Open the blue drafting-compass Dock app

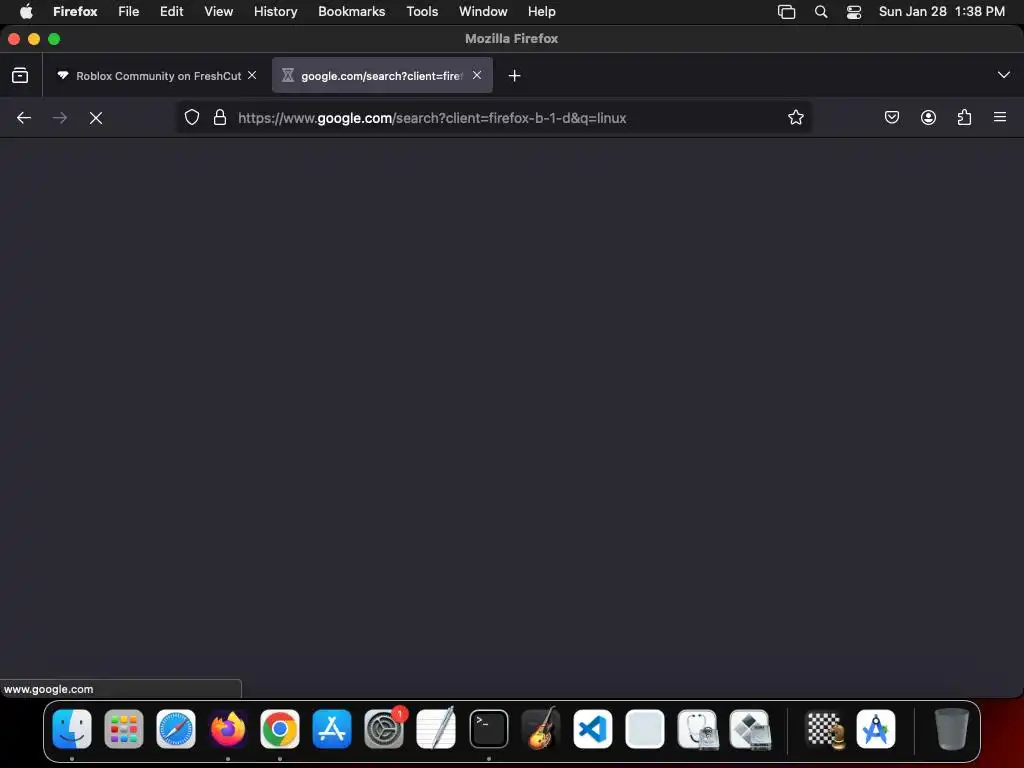[x=876, y=729]
